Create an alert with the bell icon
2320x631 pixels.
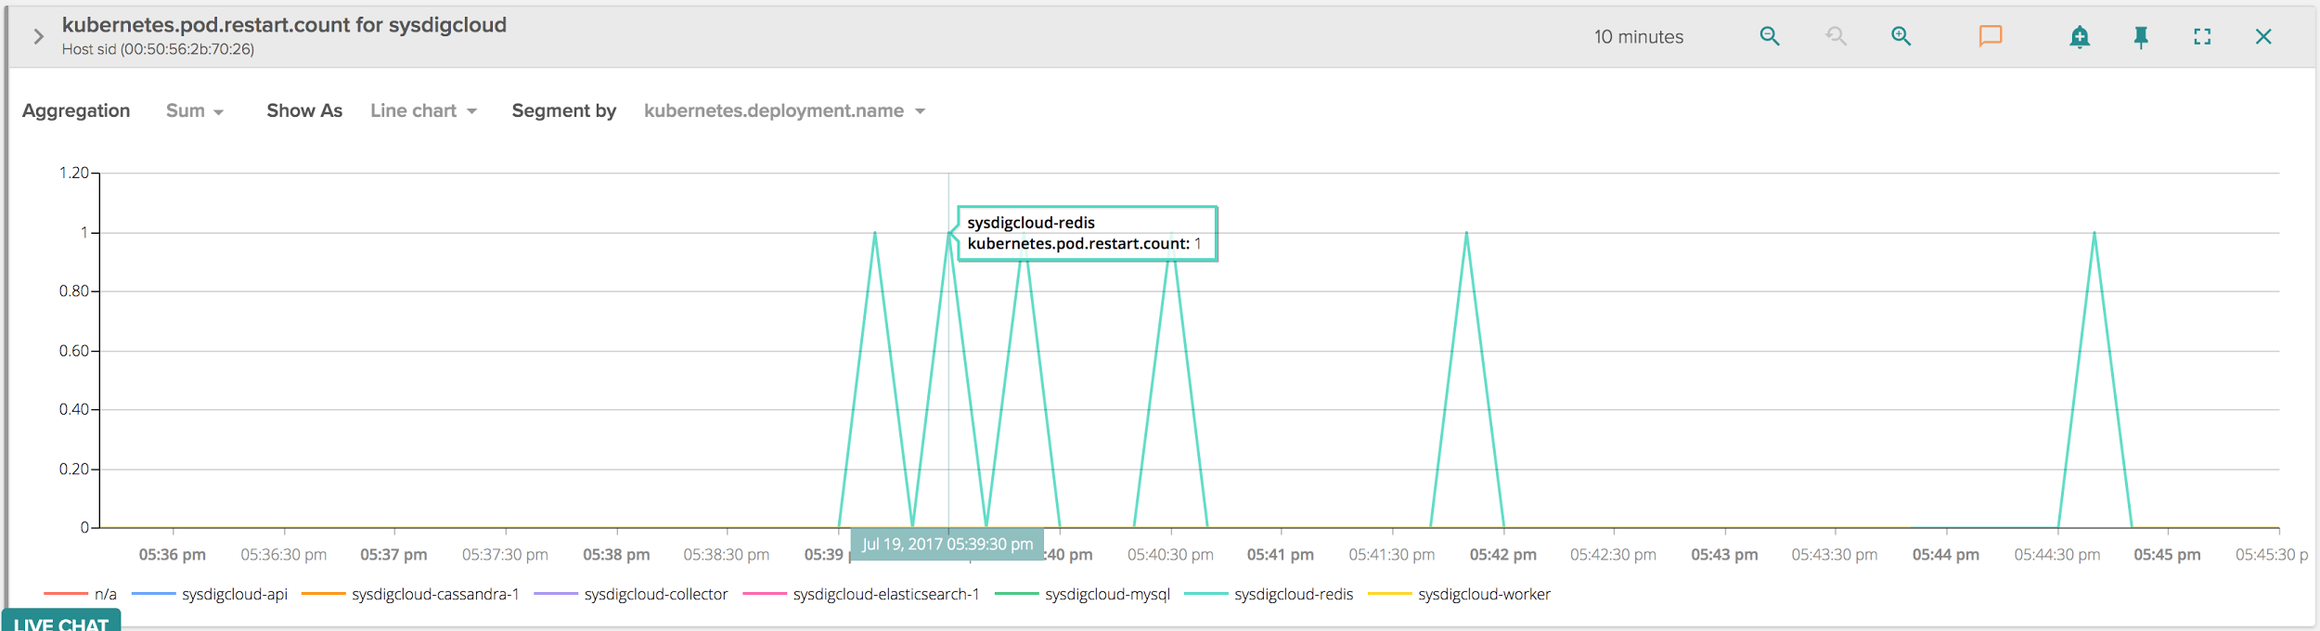click(x=2079, y=37)
